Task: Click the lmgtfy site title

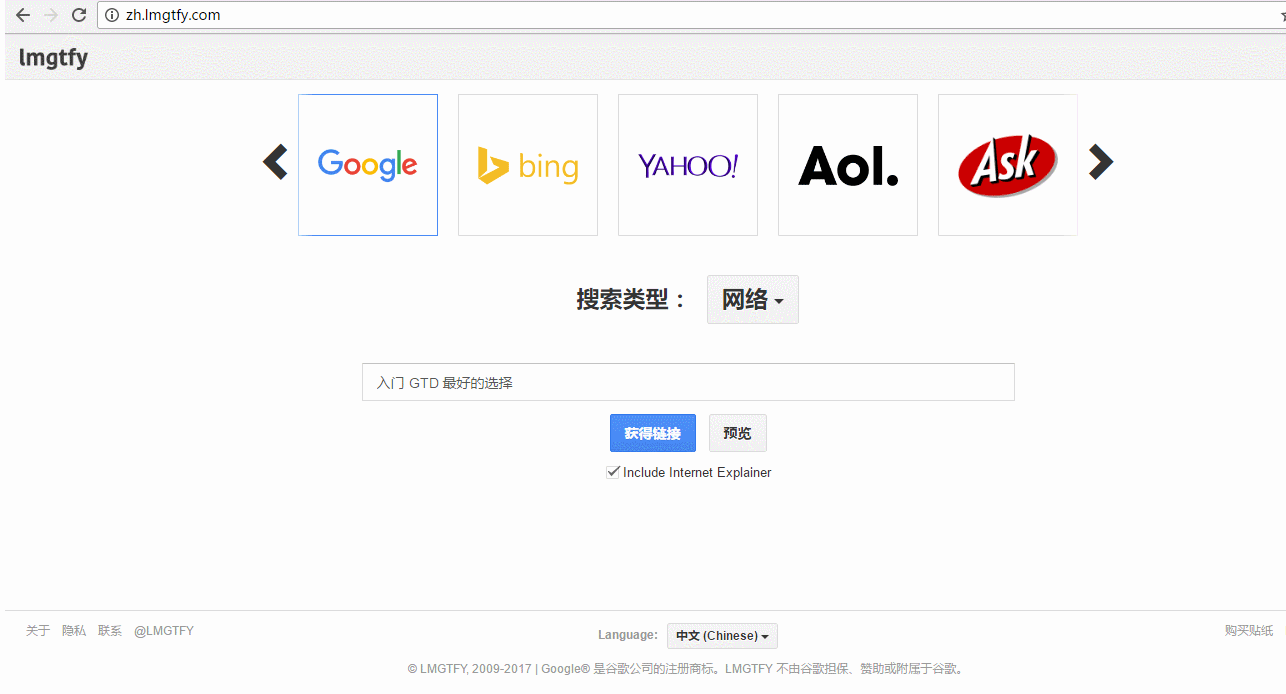Action: pos(53,58)
